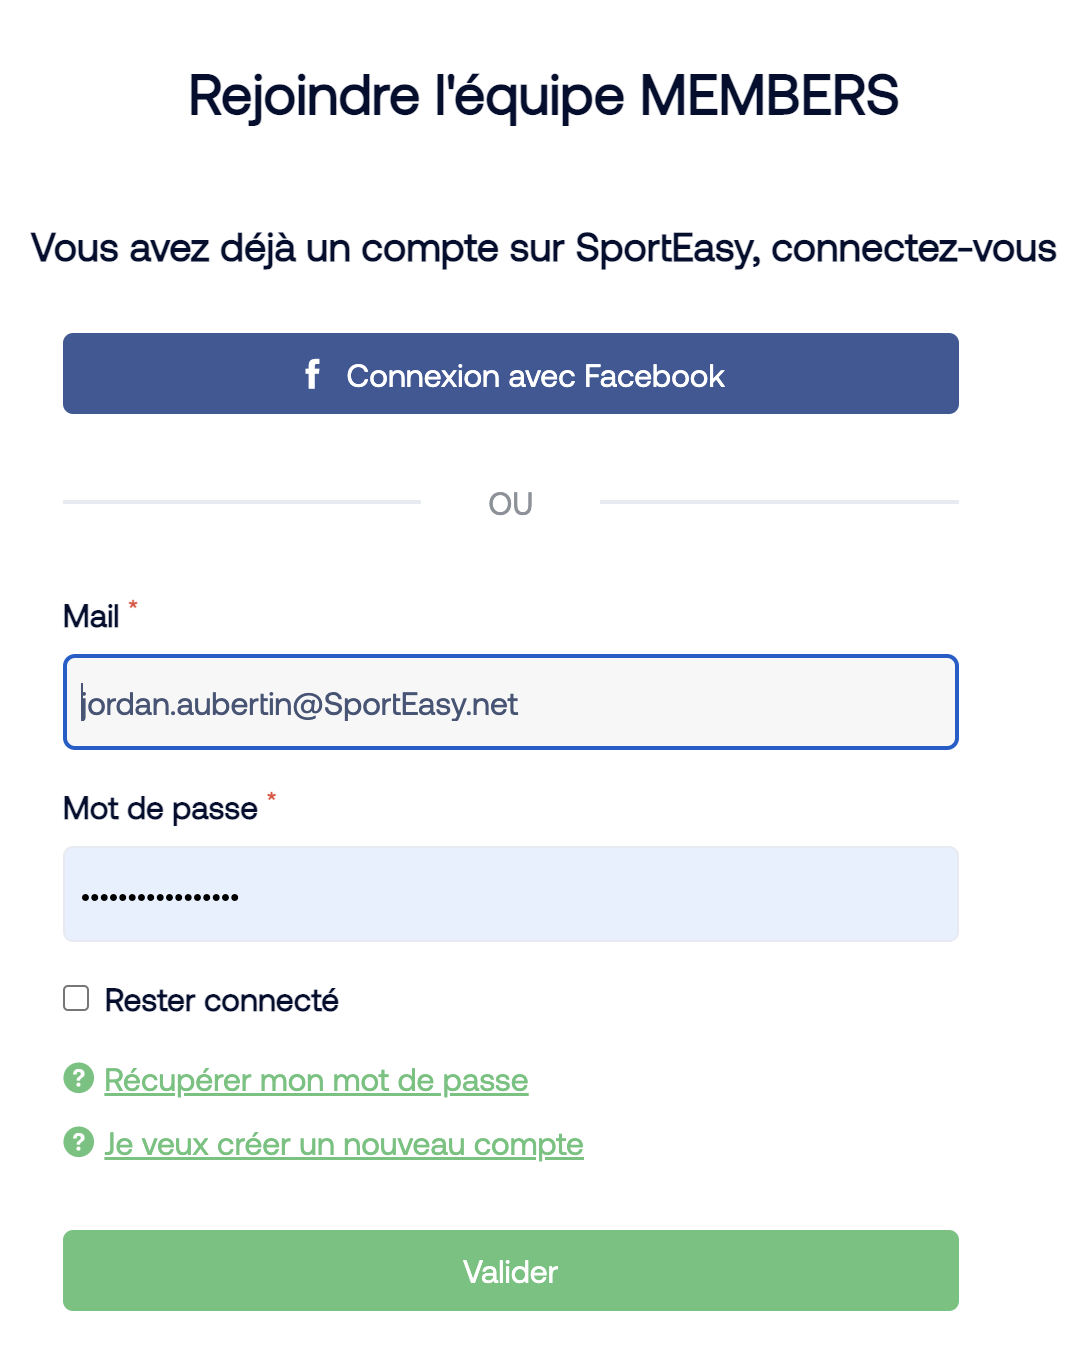Screen dimensions: 1092x1352
Task: Click the Vous avez déjà un compte subtitle
Action: (x=544, y=248)
